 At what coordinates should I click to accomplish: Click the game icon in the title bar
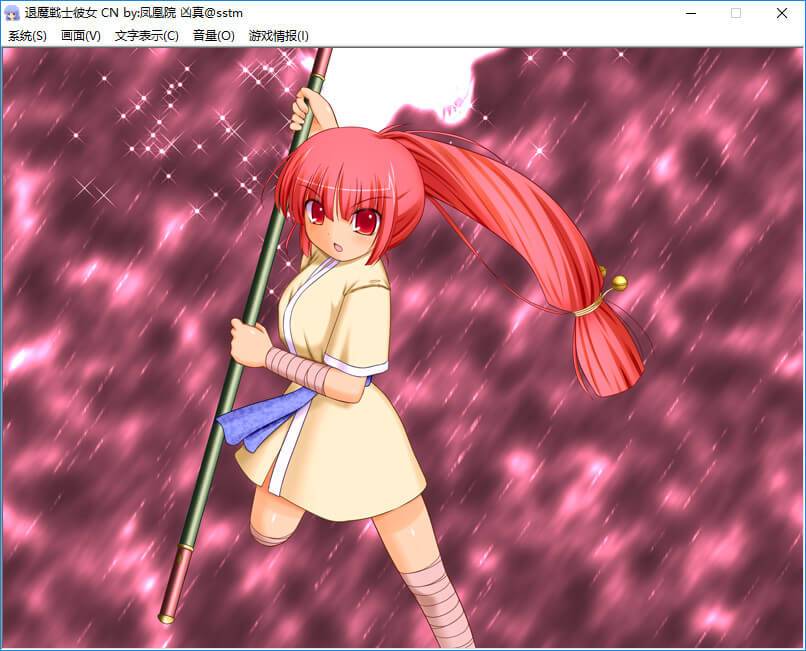click(x=13, y=13)
